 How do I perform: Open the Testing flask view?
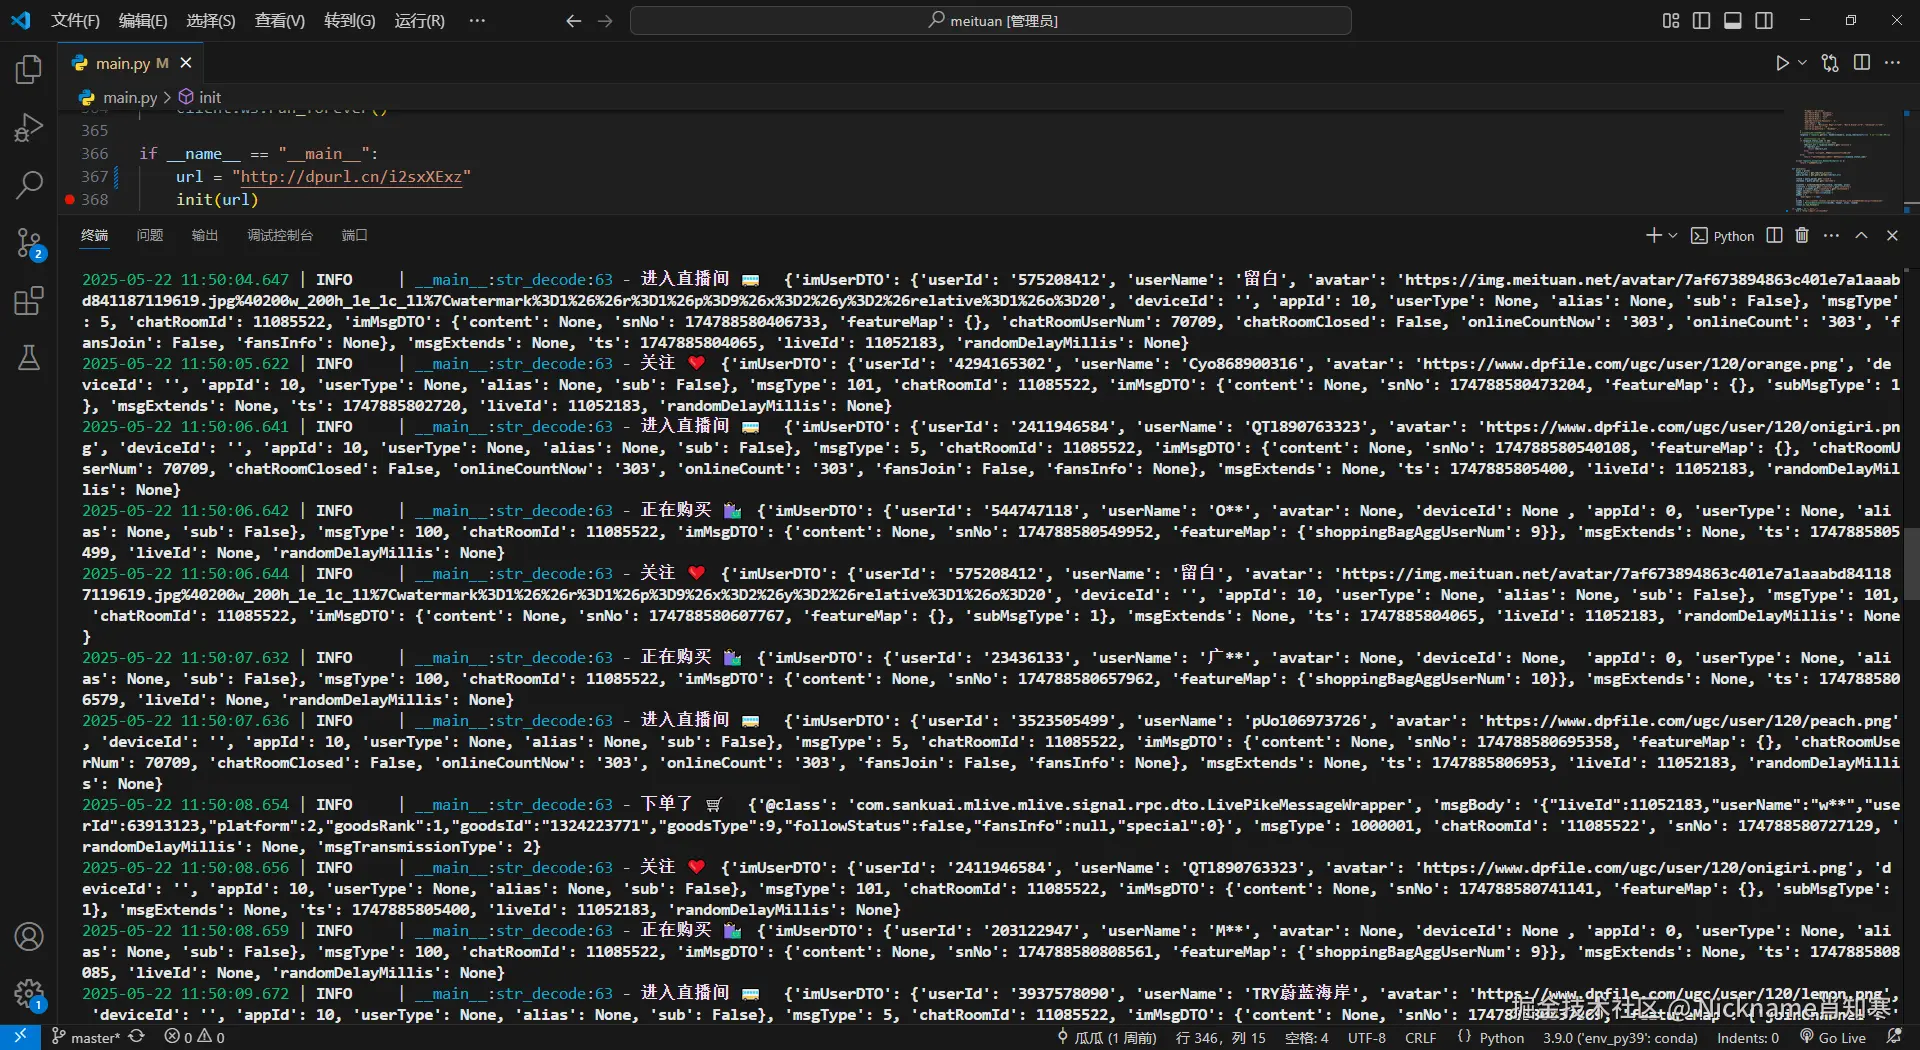29,358
